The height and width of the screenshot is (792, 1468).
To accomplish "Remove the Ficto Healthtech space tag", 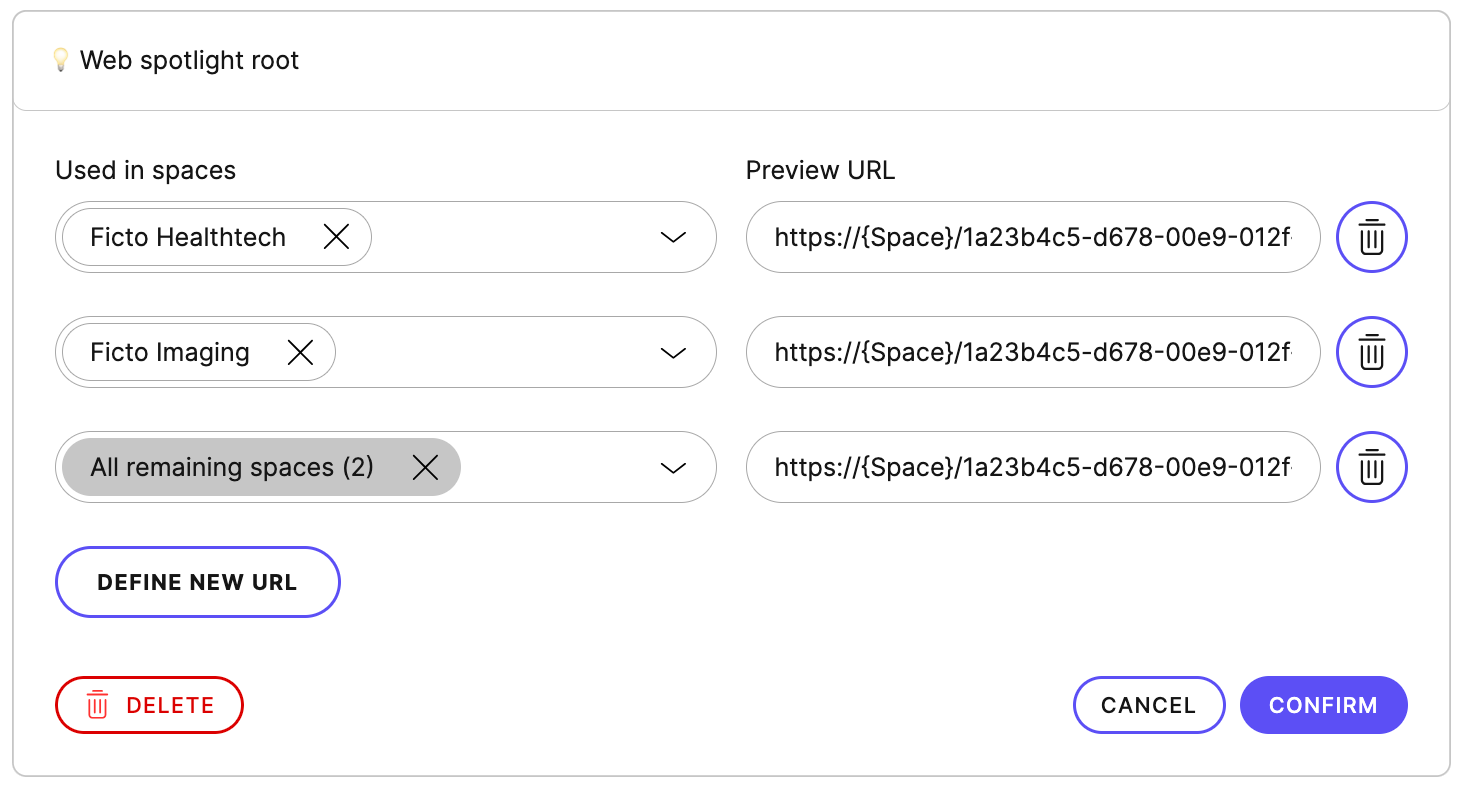I will [336, 237].
